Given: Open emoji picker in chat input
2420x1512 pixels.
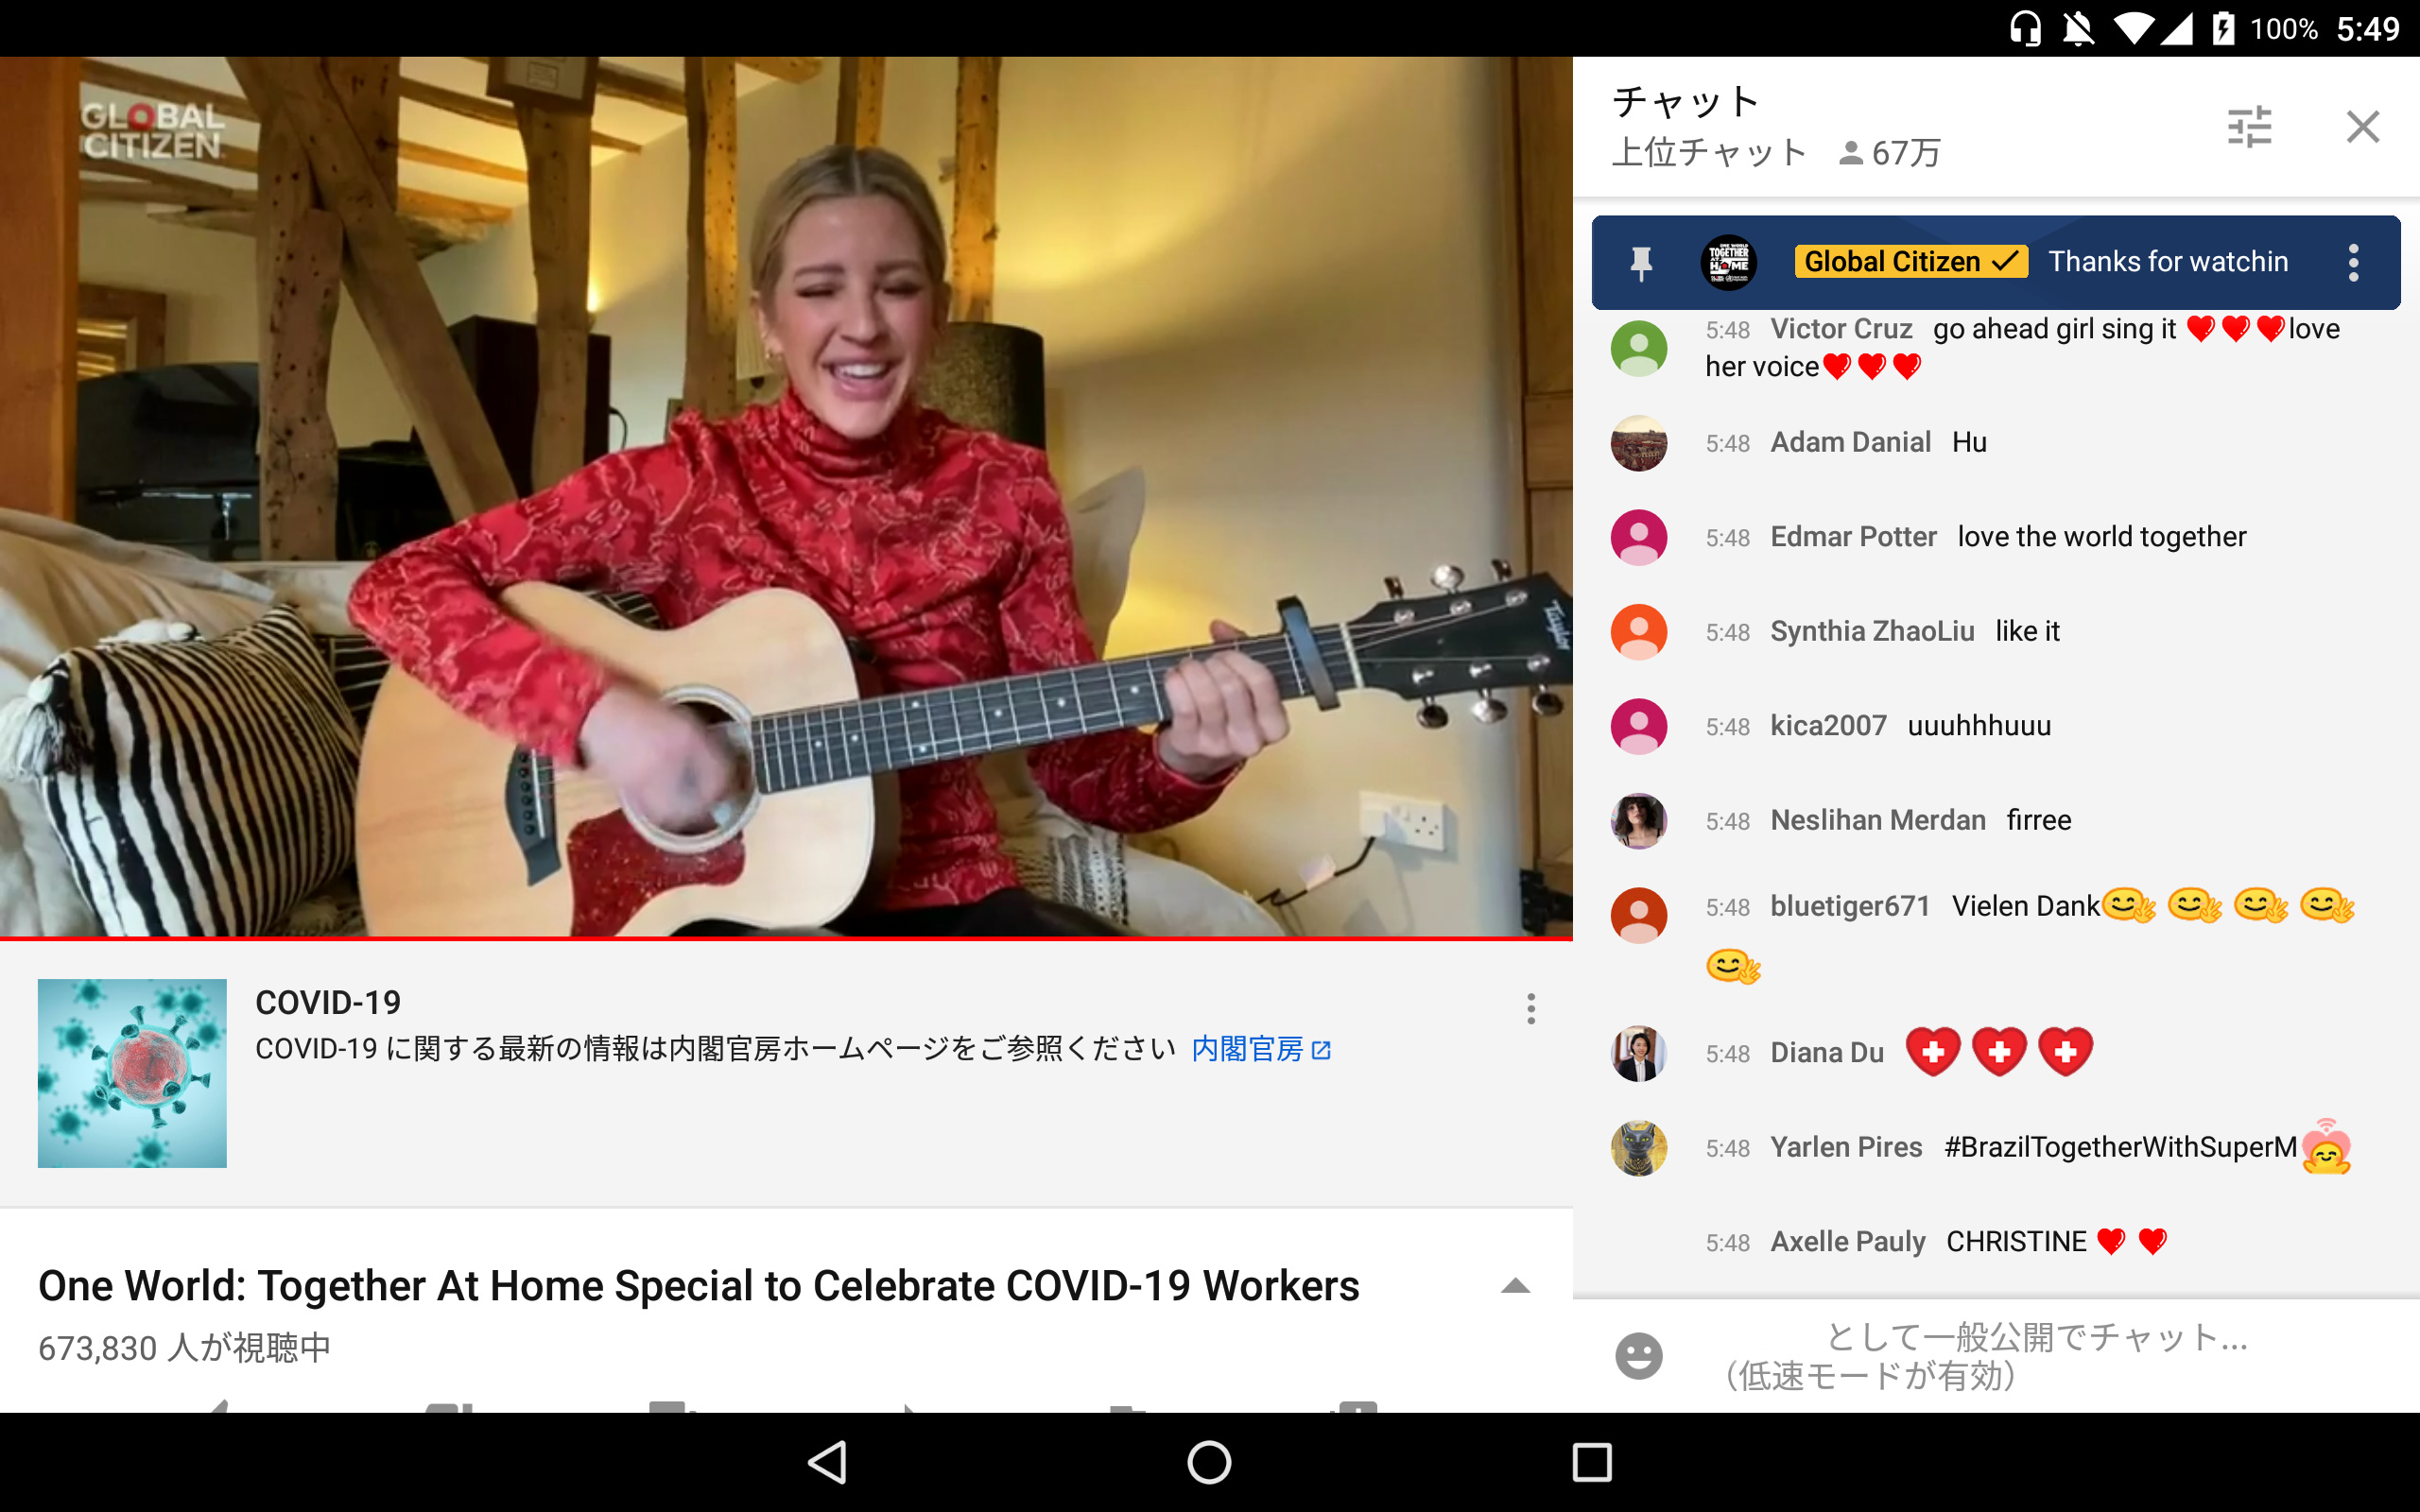Looking at the screenshot, I should pyautogui.click(x=1638, y=1356).
